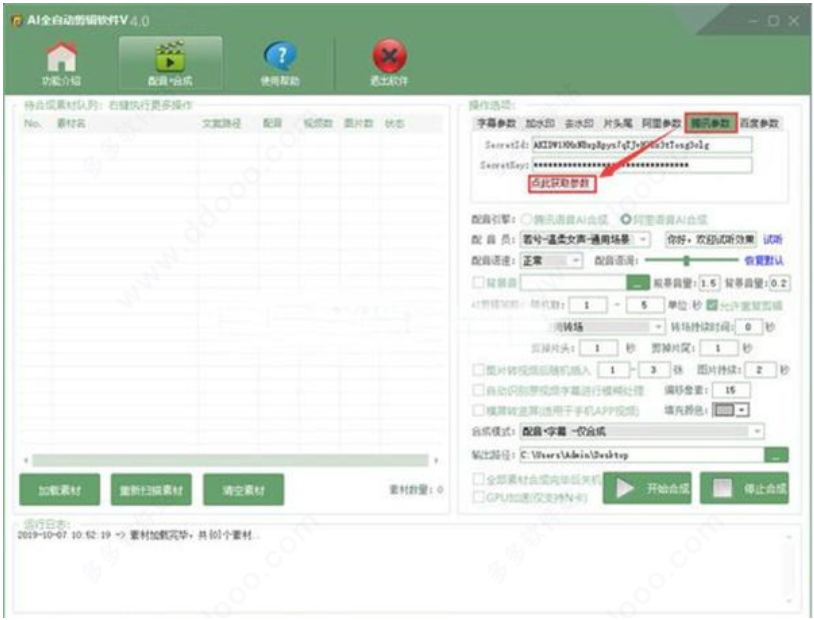
Task: Click the 恢复默认 link
Action: (764, 260)
